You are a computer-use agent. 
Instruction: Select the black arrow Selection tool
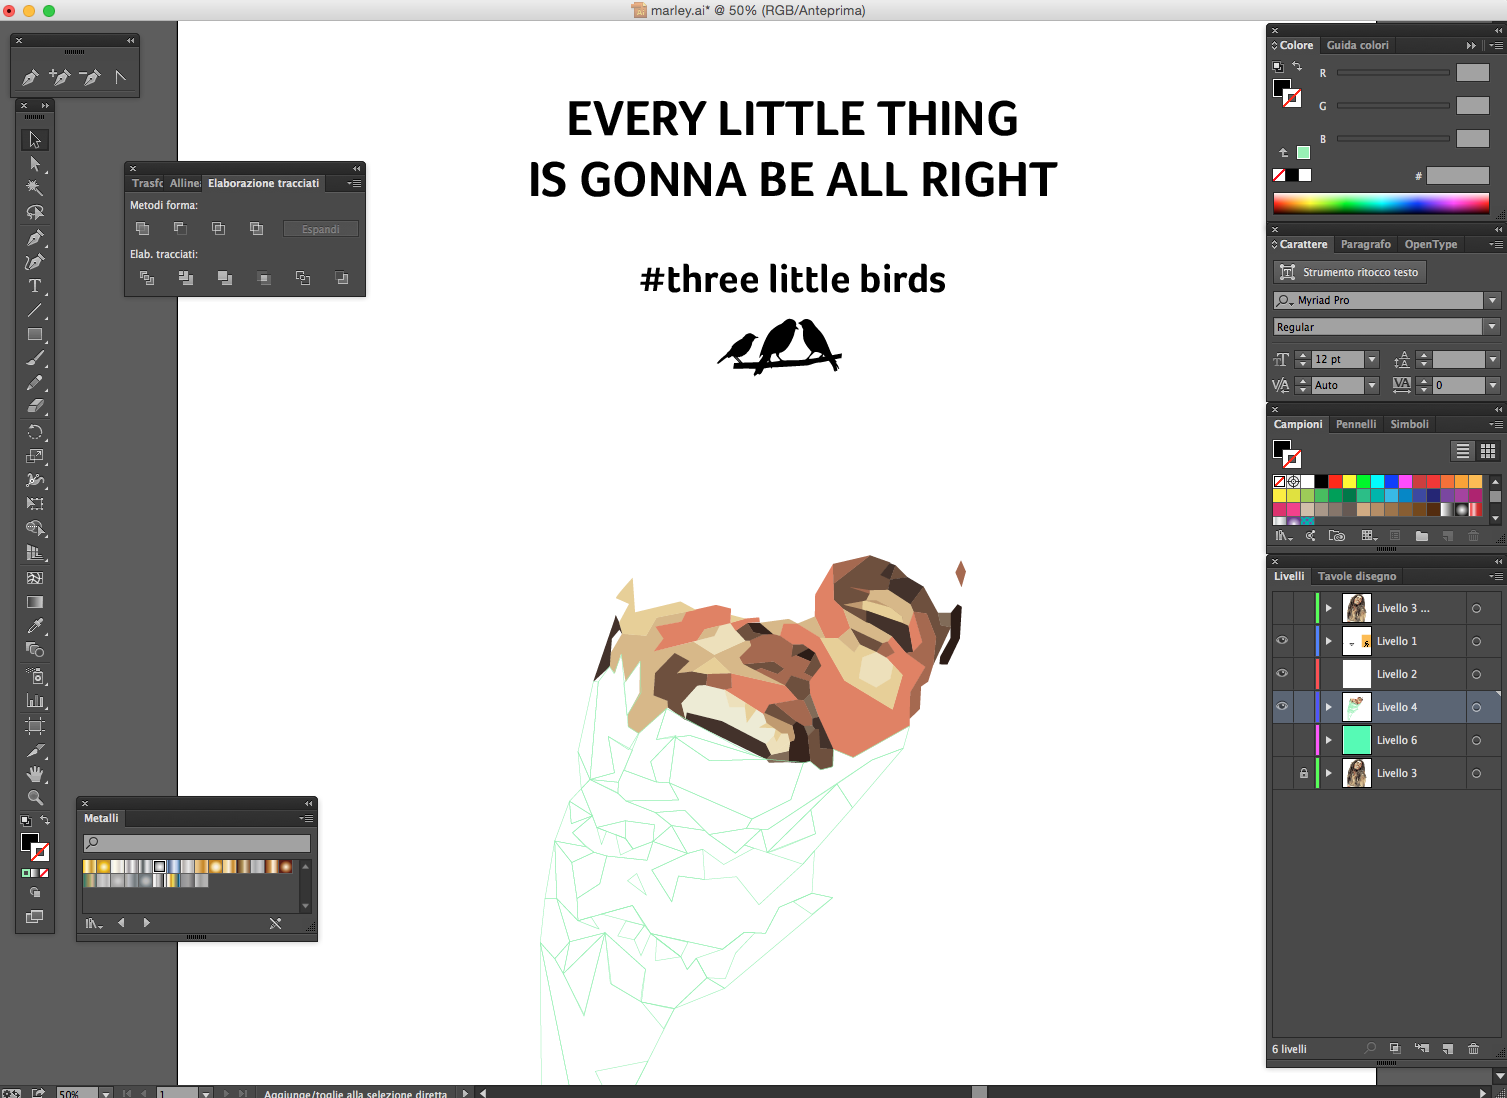35,140
